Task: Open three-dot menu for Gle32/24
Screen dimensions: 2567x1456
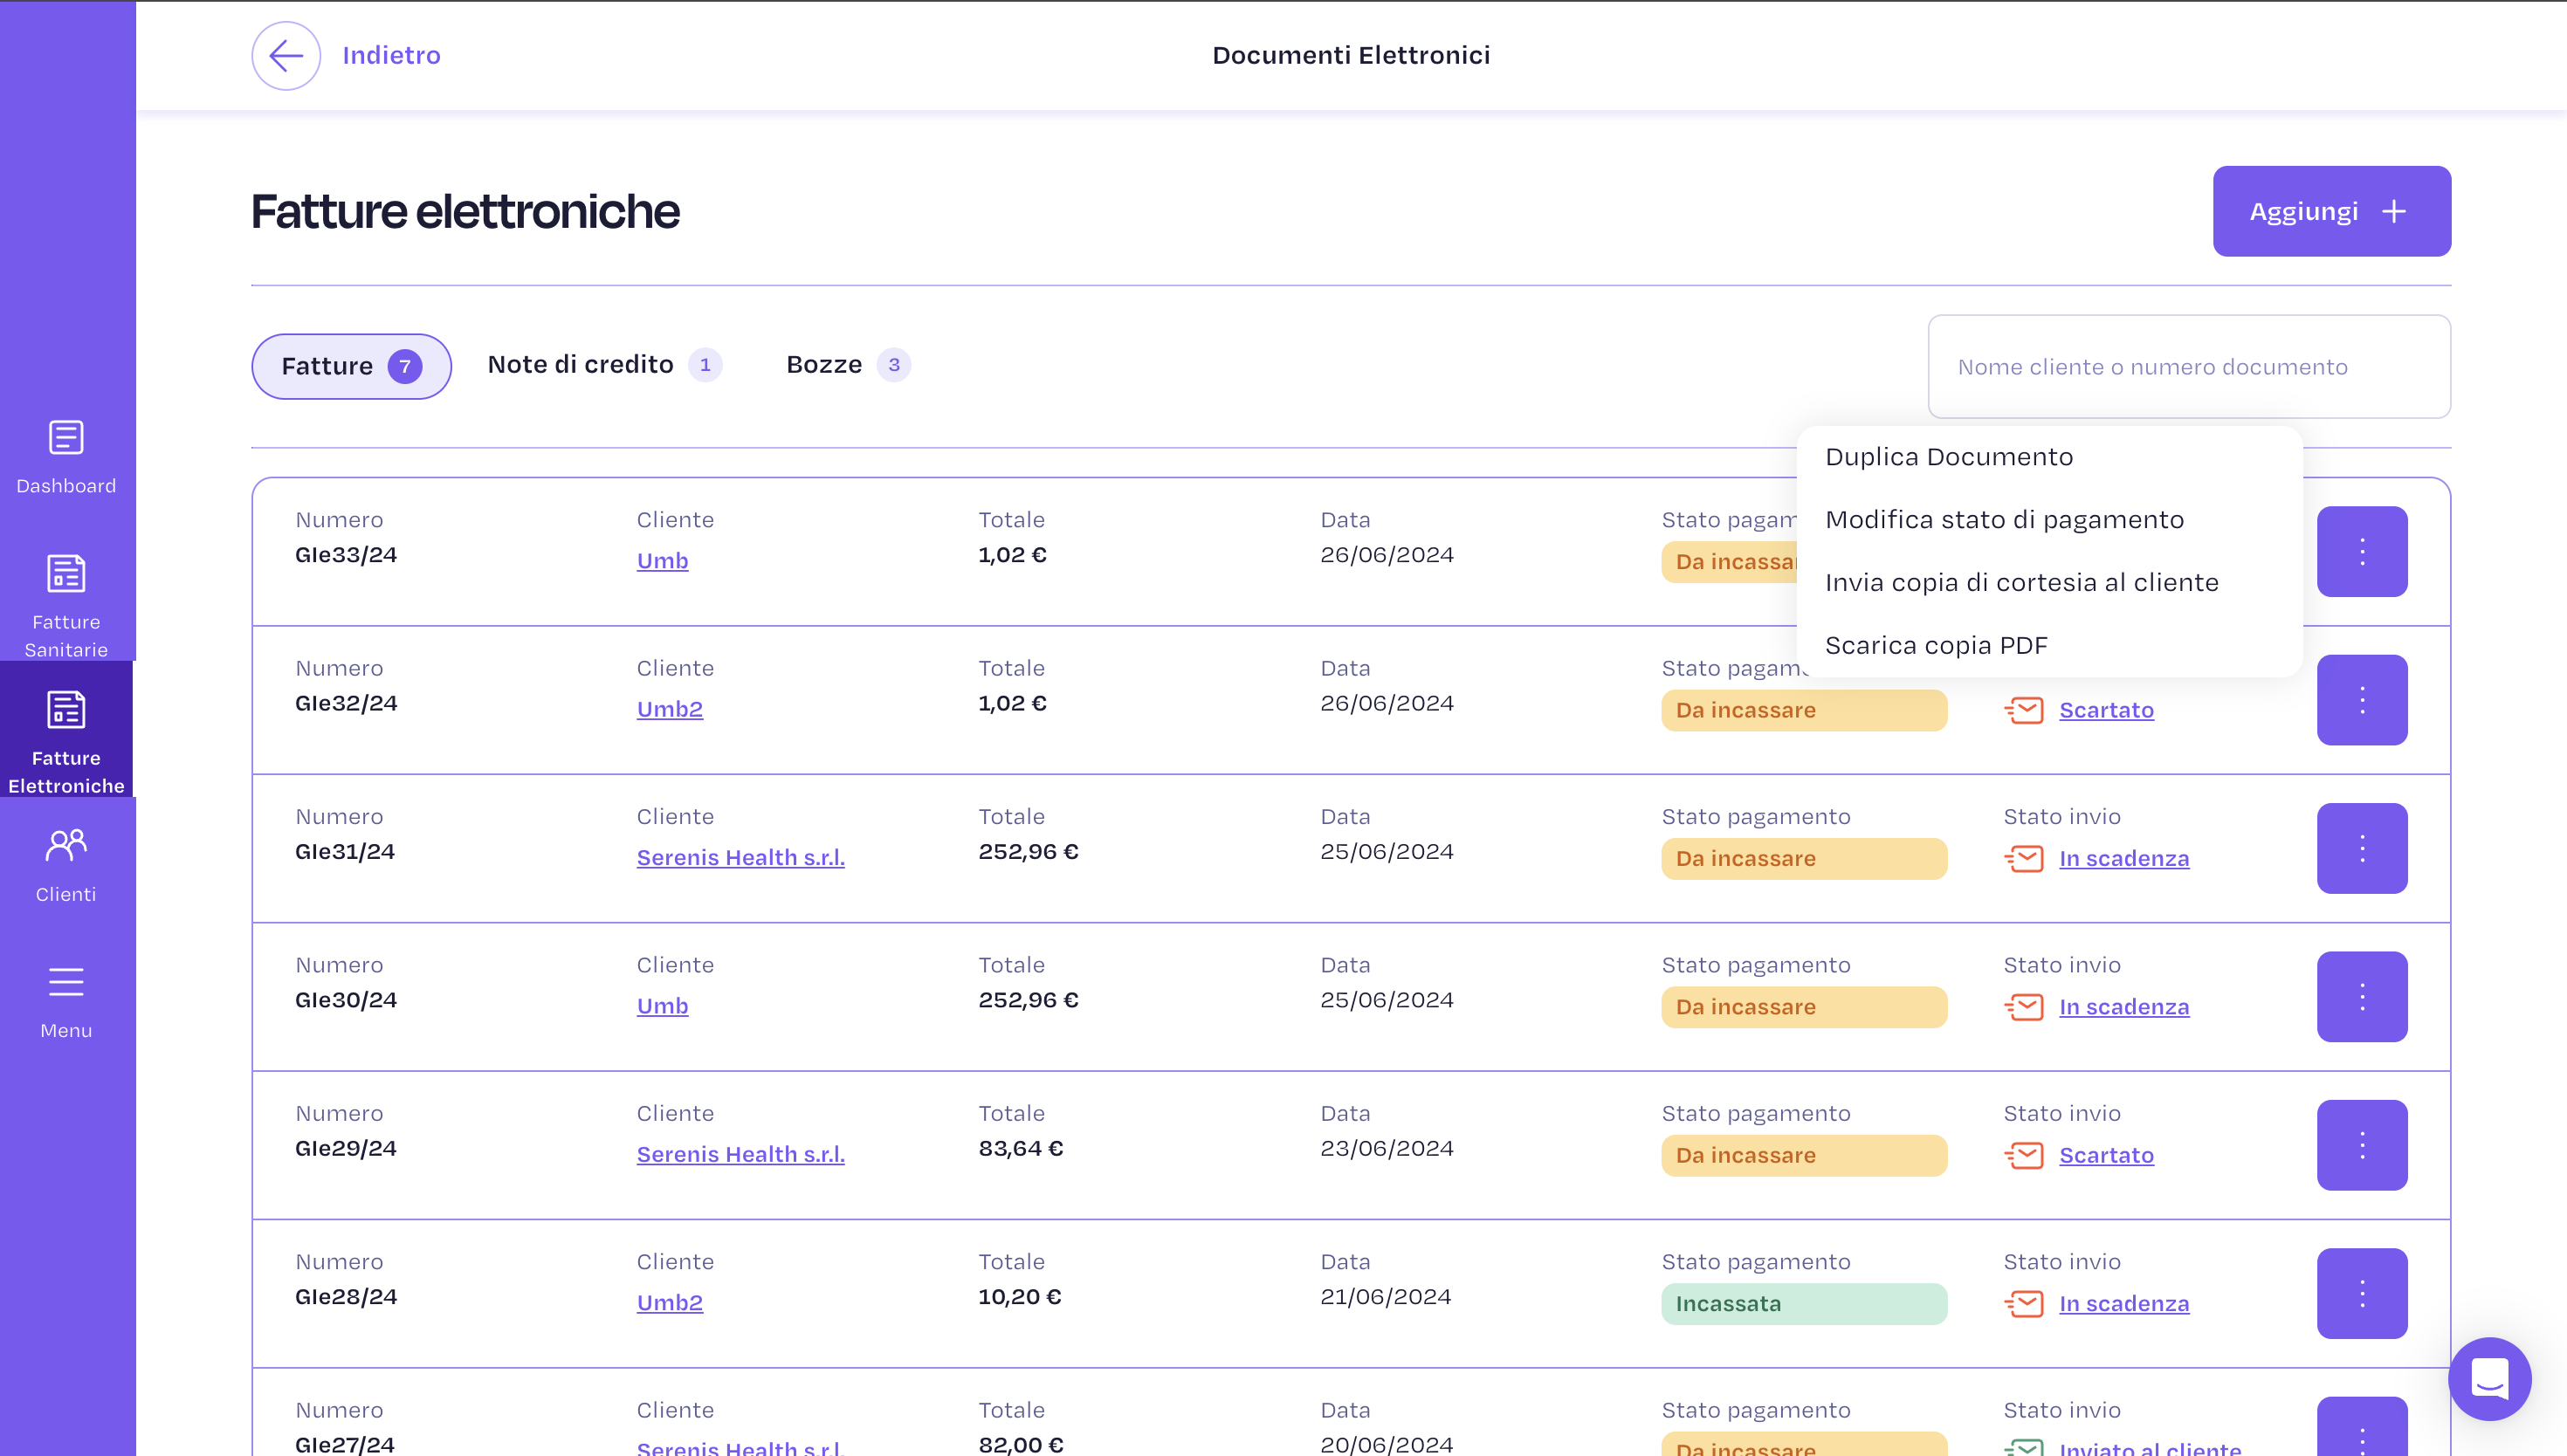Action: (2361, 700)
